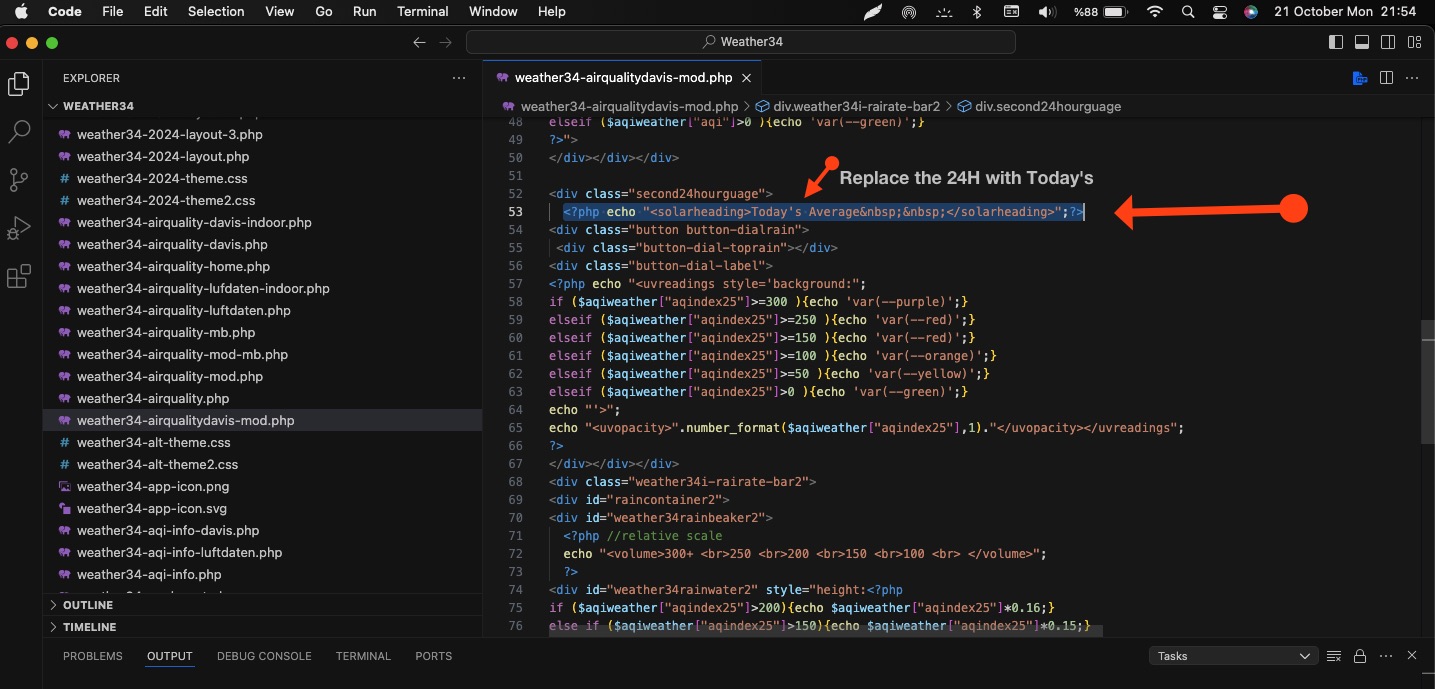Go back using the navigation arrow
The width and height of the screenshot is (1435, 689).
420,42
